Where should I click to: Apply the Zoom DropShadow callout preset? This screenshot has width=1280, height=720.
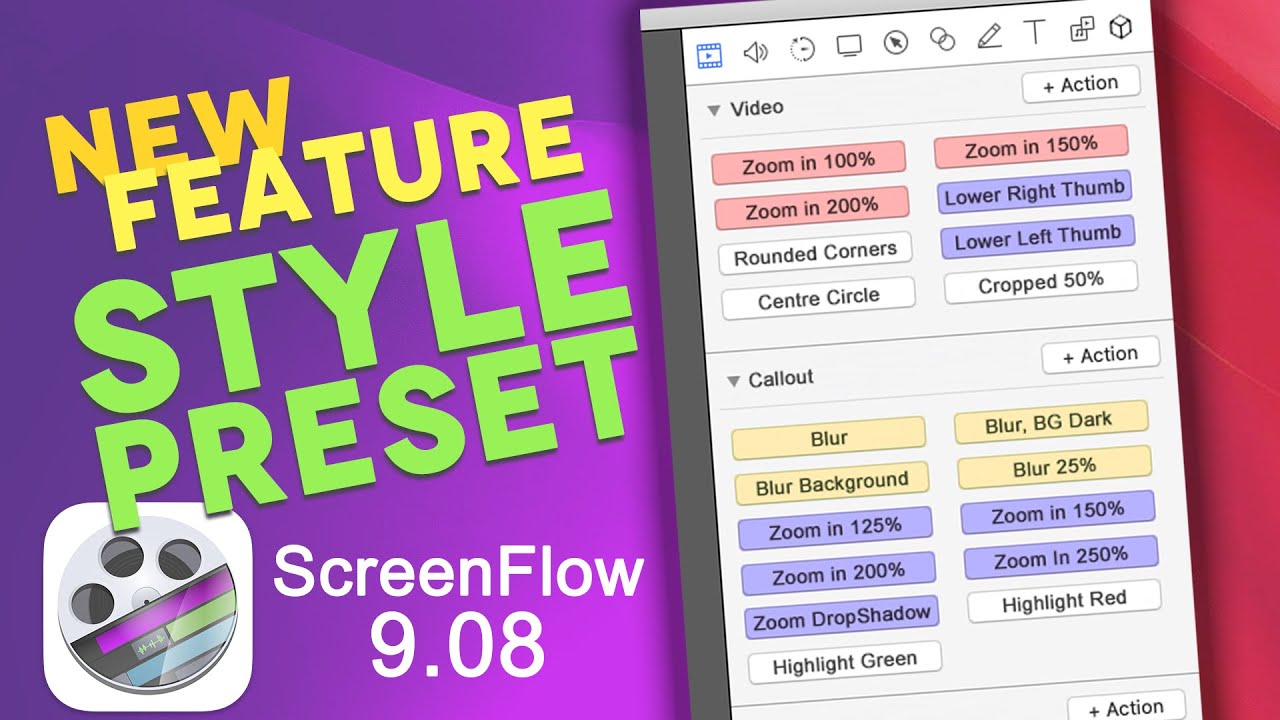(841, 619)
